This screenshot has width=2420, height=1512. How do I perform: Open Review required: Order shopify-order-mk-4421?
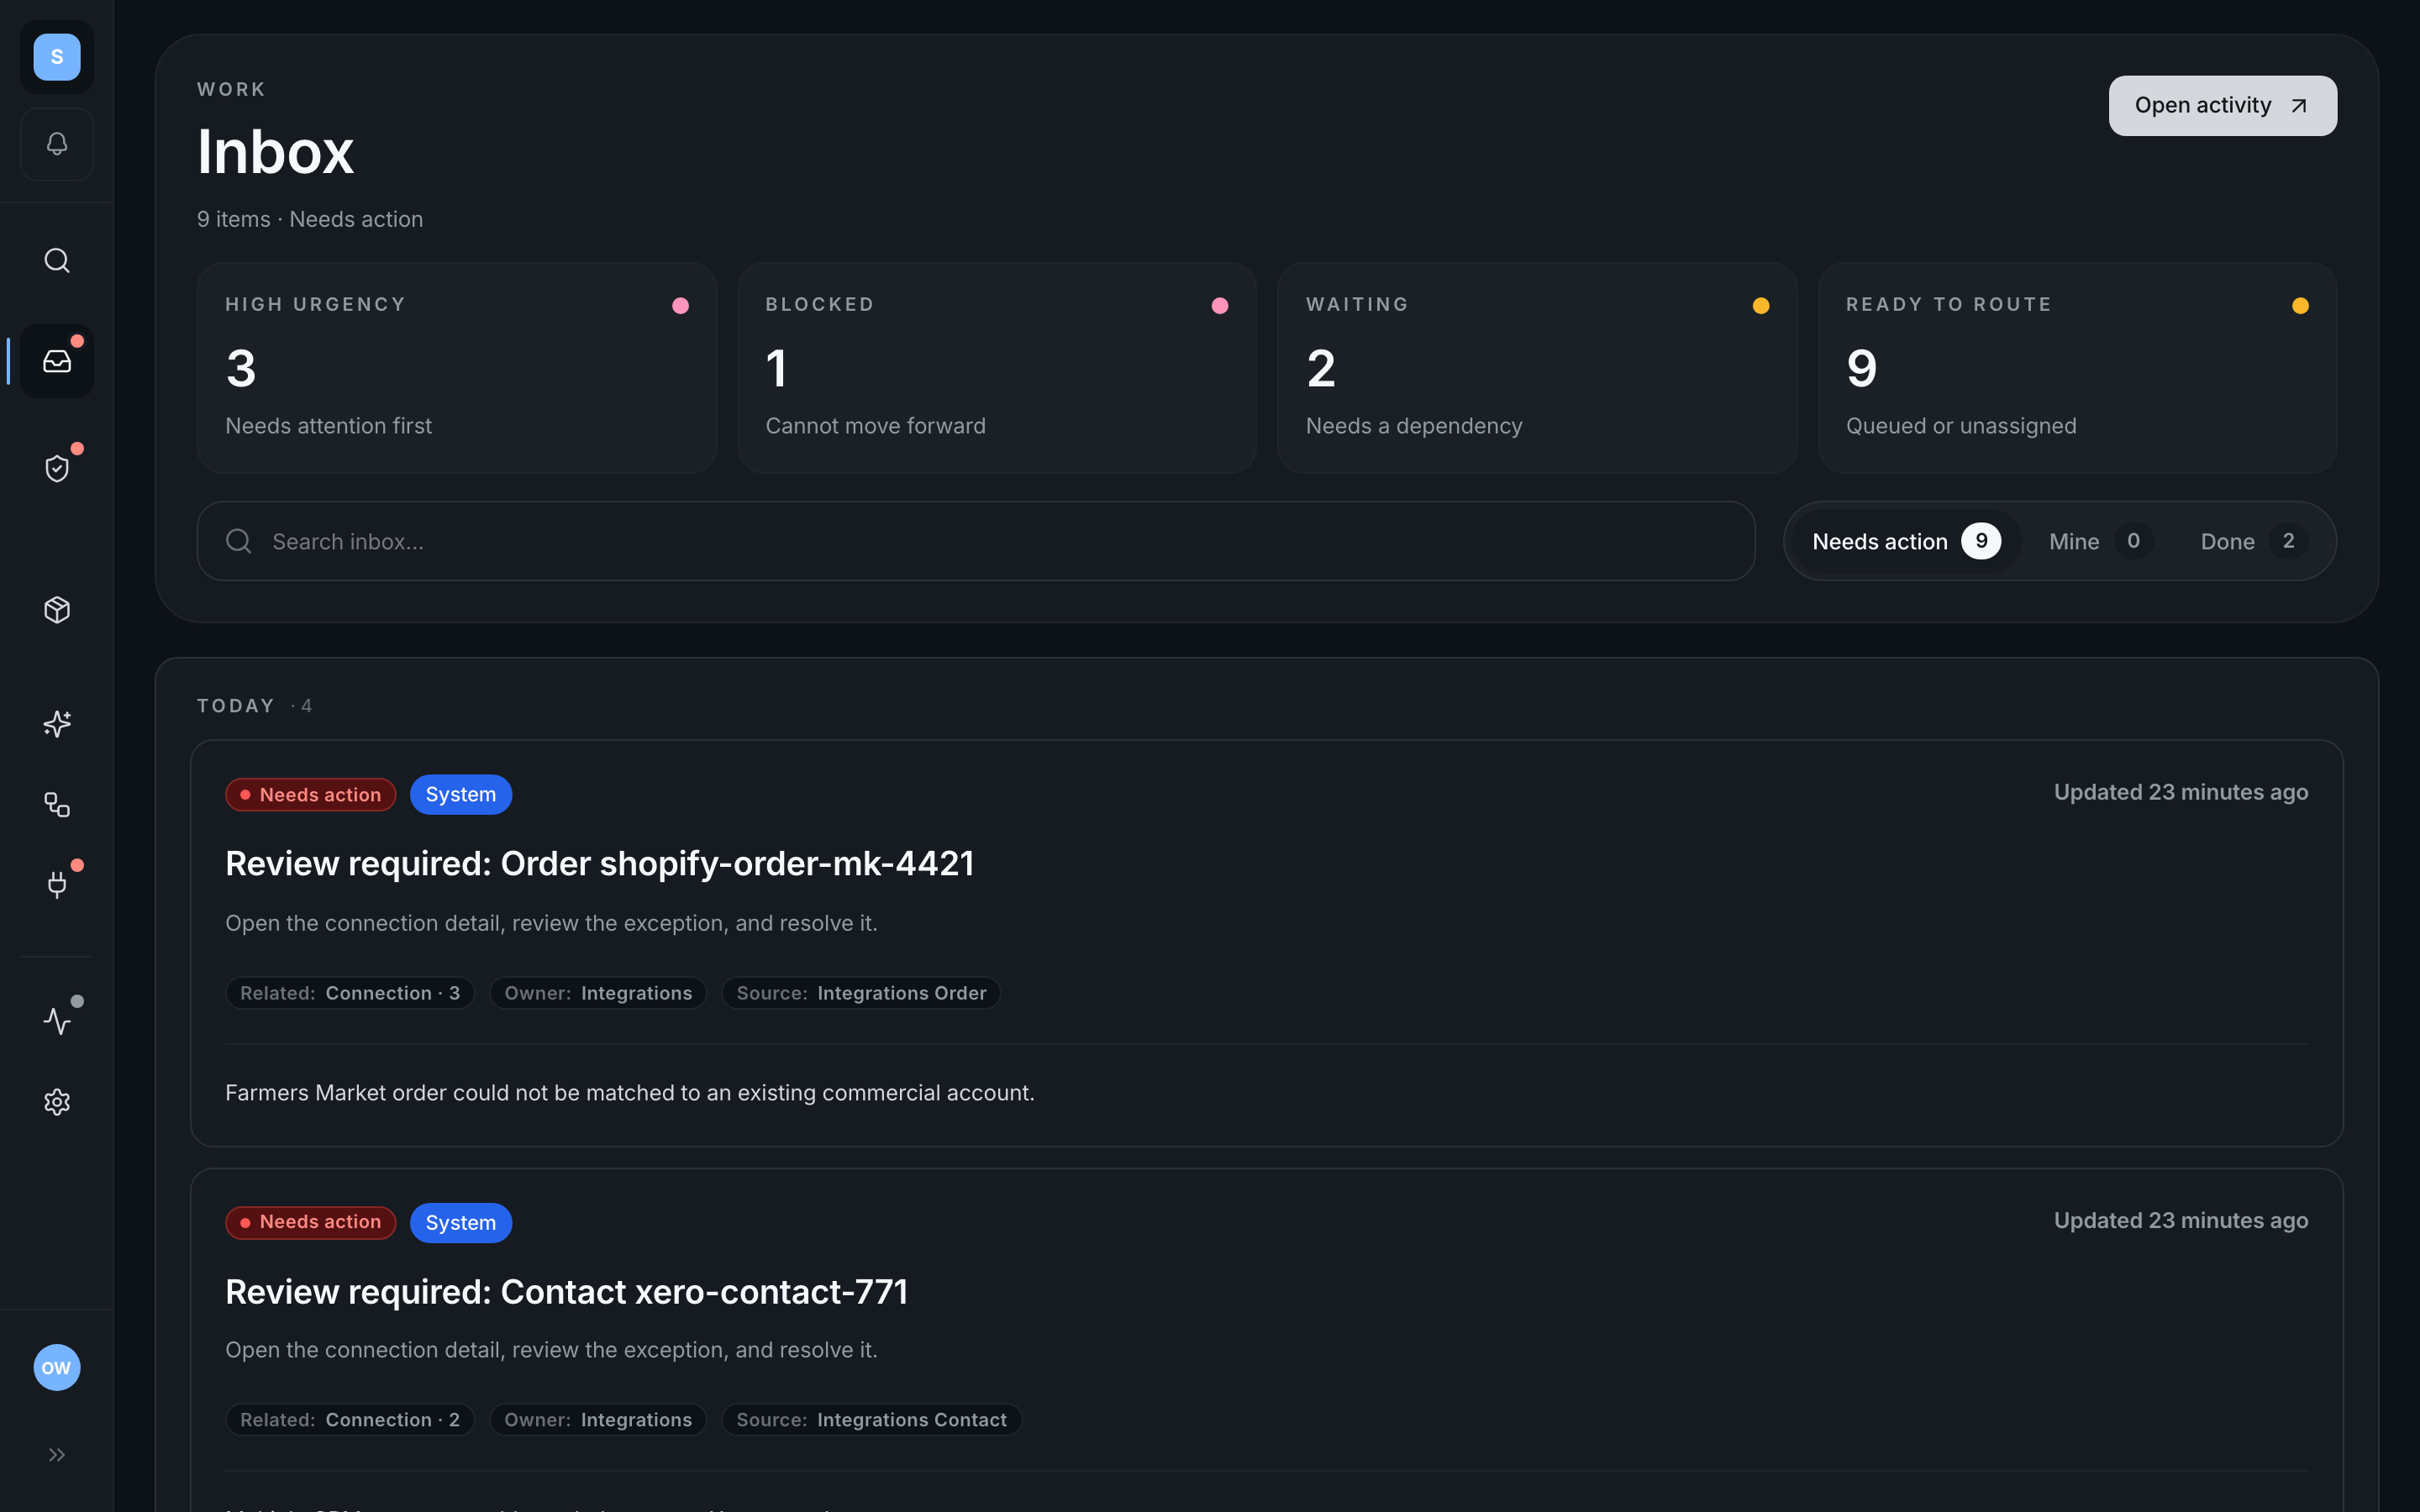point(599,863)
